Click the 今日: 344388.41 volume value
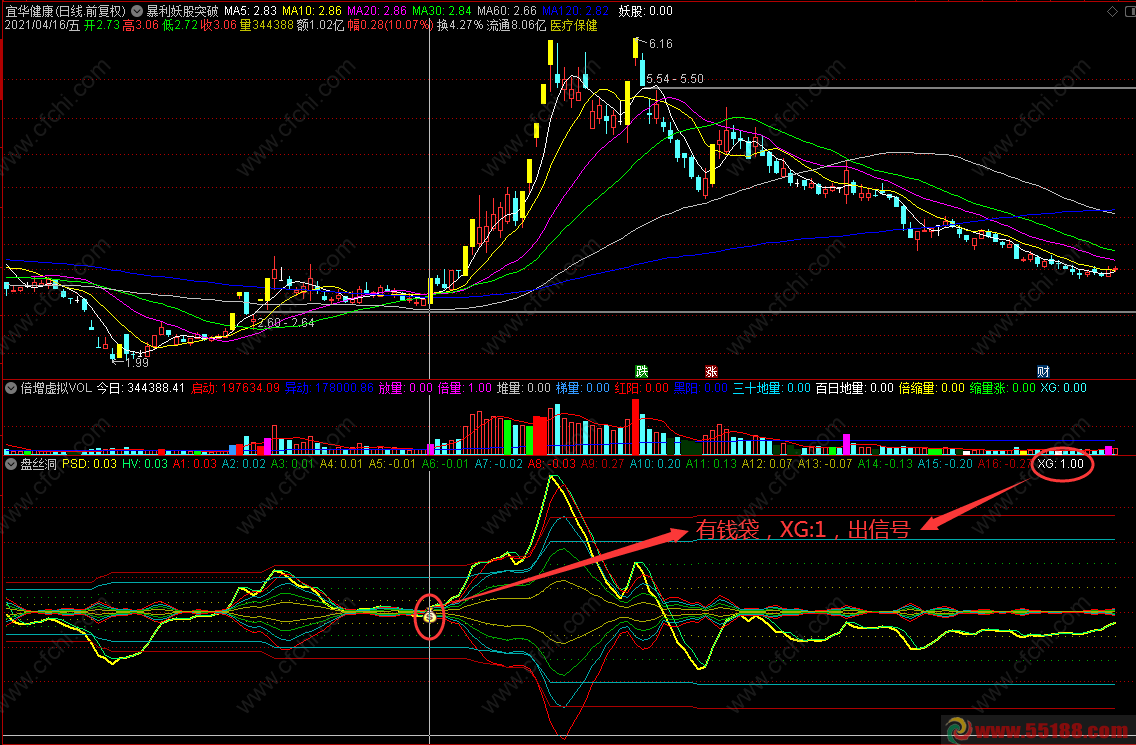The width and height of the screenshot is (1136, 745). click(x=141, y=388)
